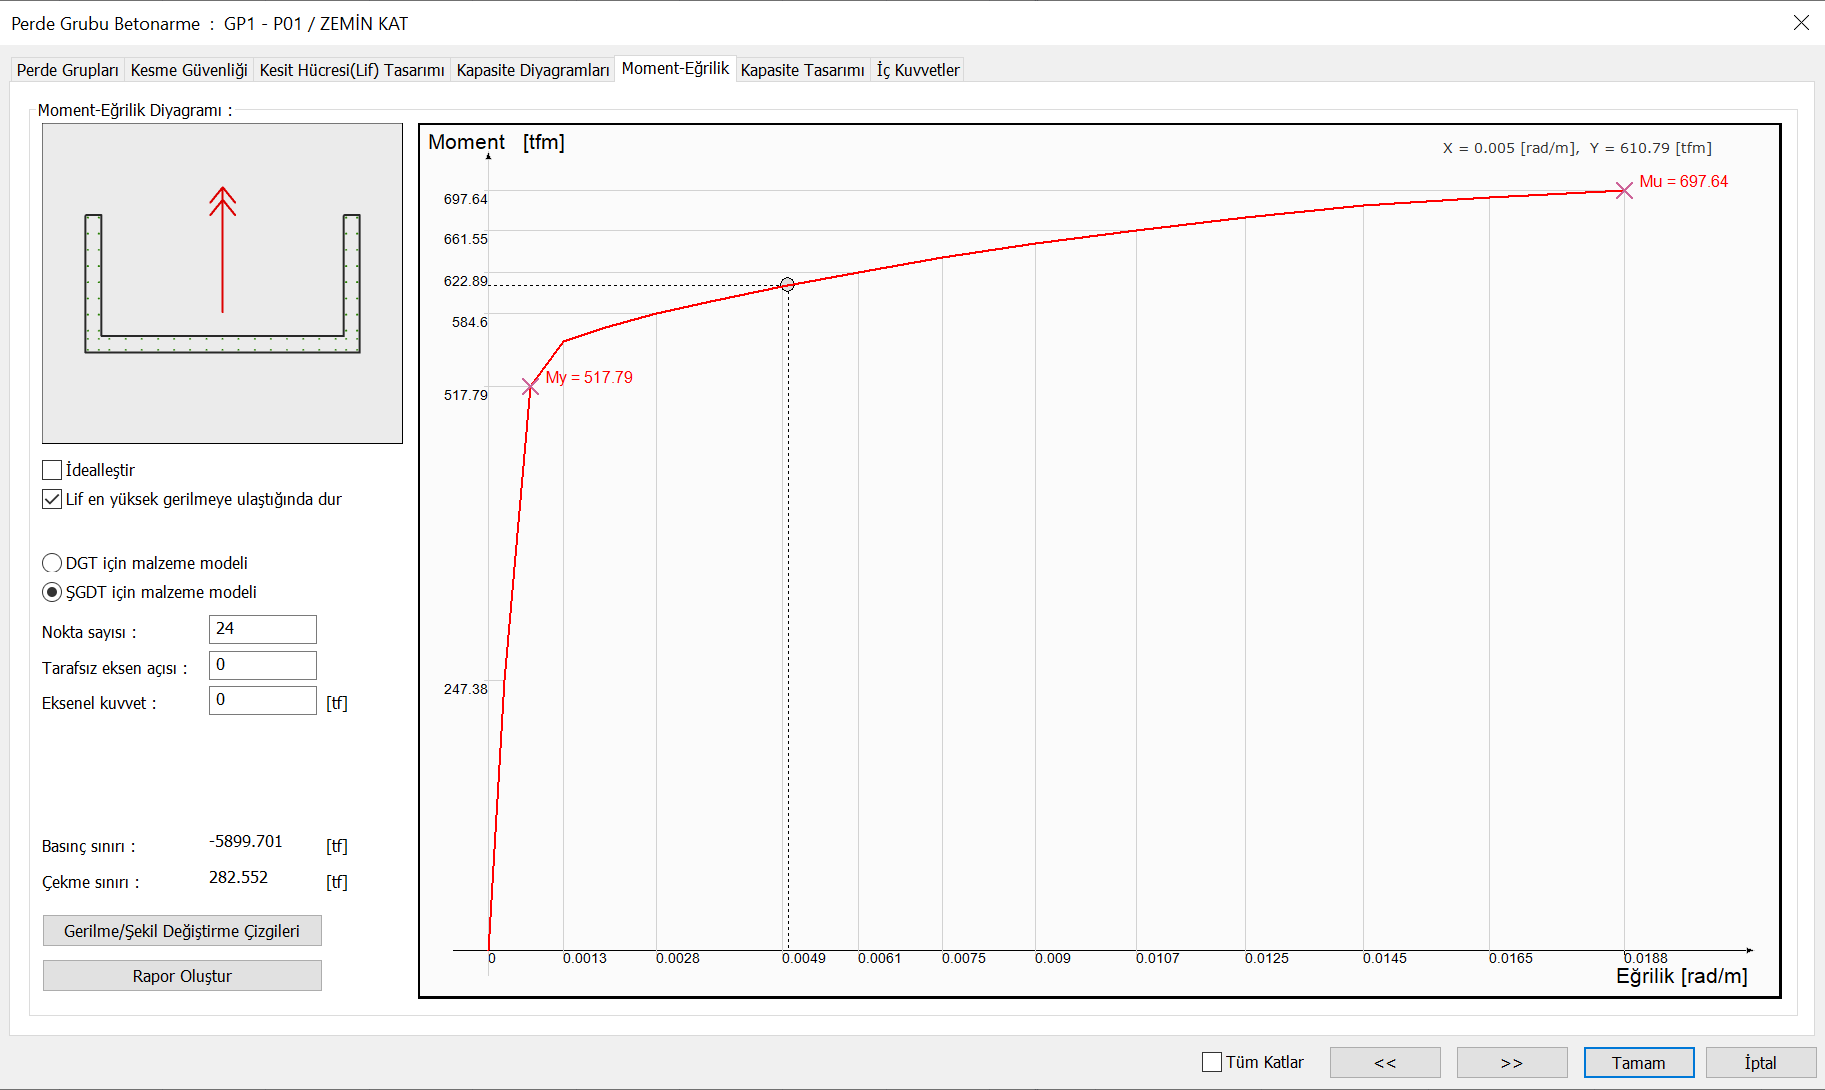Click the red direction arrow in section preview
1825x1090 pixels.
coord(222,250)
